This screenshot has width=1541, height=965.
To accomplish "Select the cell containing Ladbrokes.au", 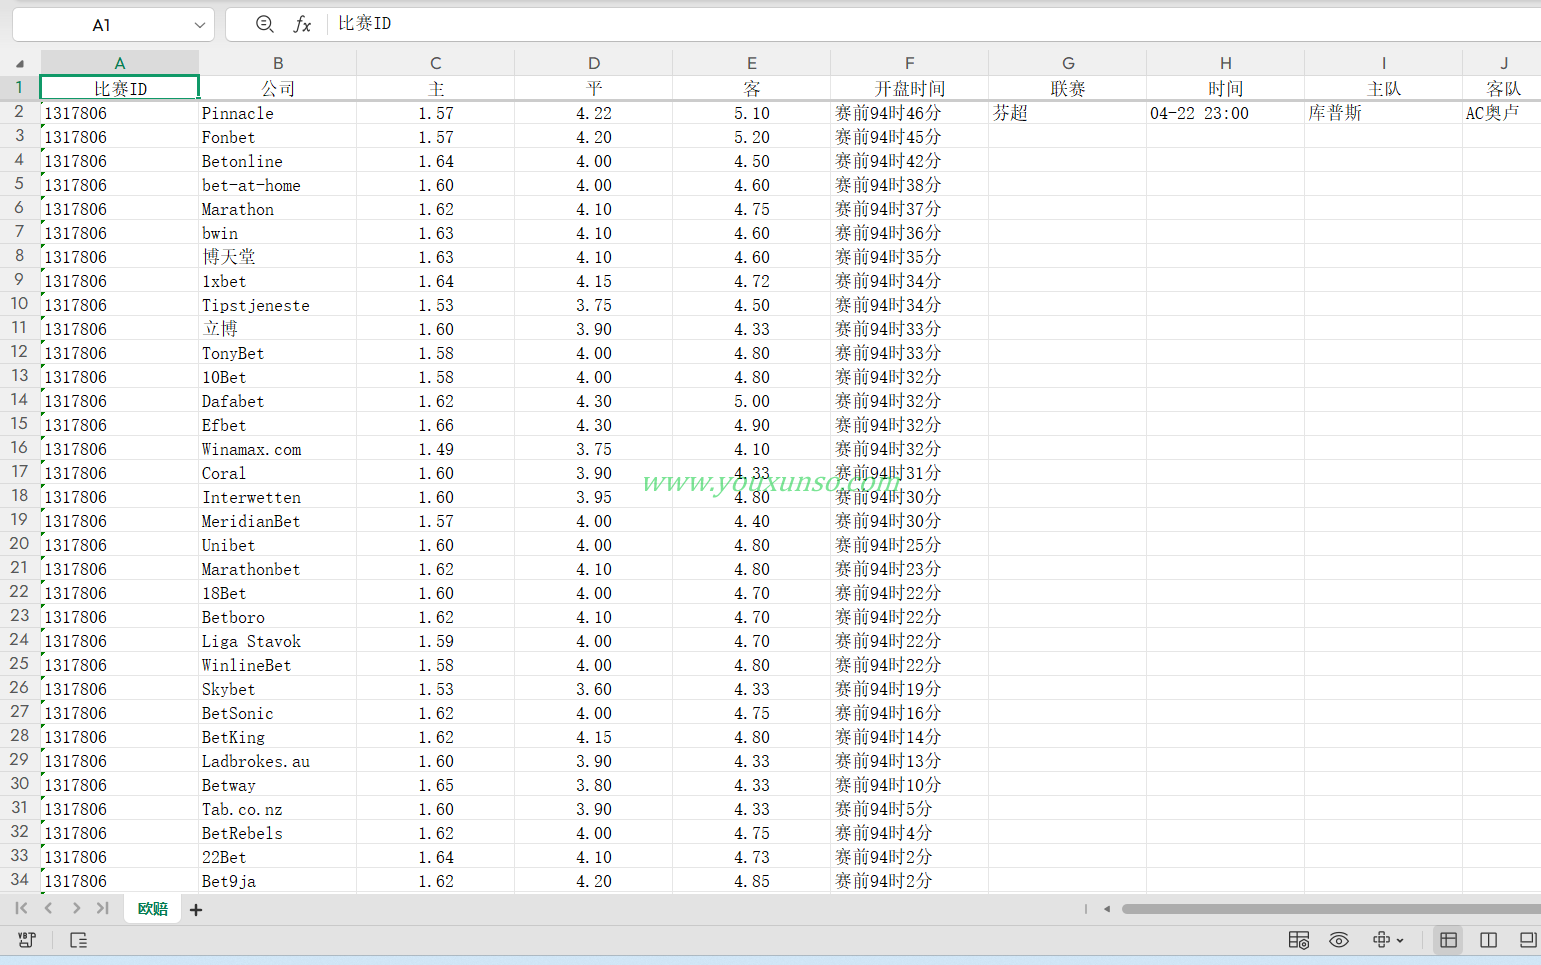I will click(x=278, y=761).
